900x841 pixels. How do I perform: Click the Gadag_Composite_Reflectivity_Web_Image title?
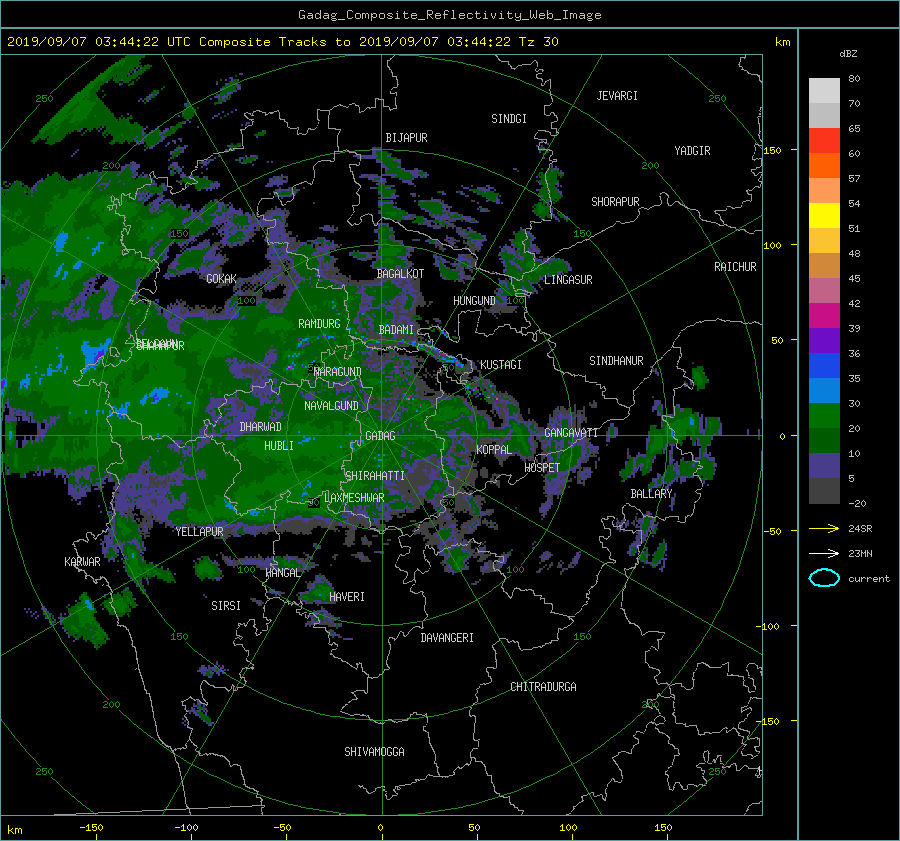pos(449,15)
